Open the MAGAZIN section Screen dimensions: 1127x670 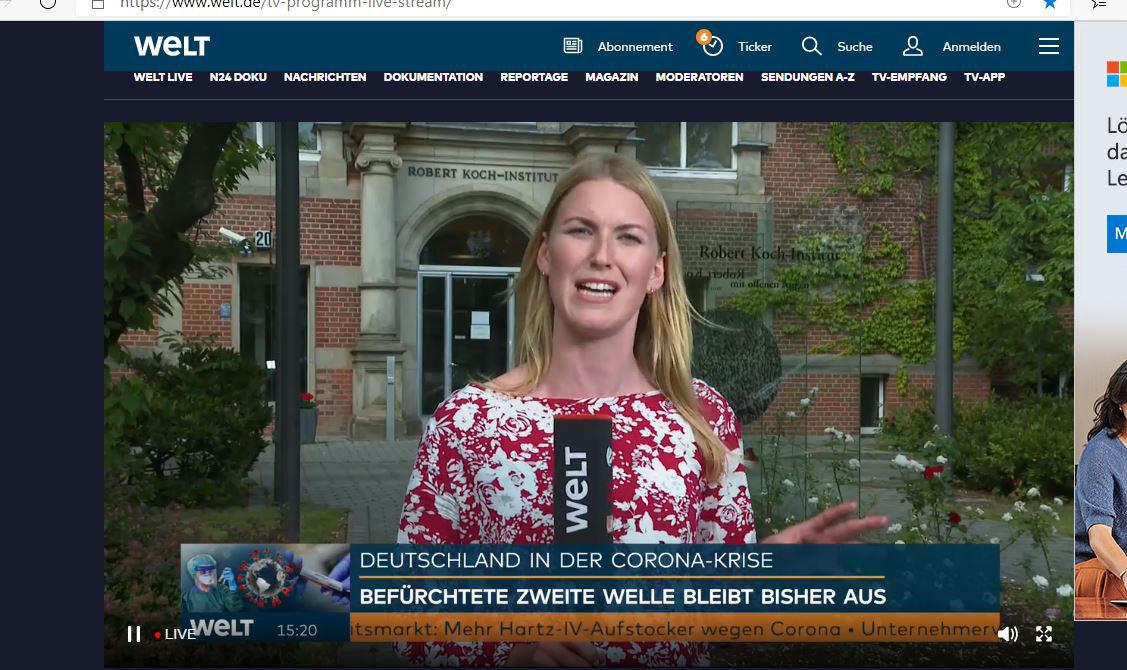(x=612, y=77)
